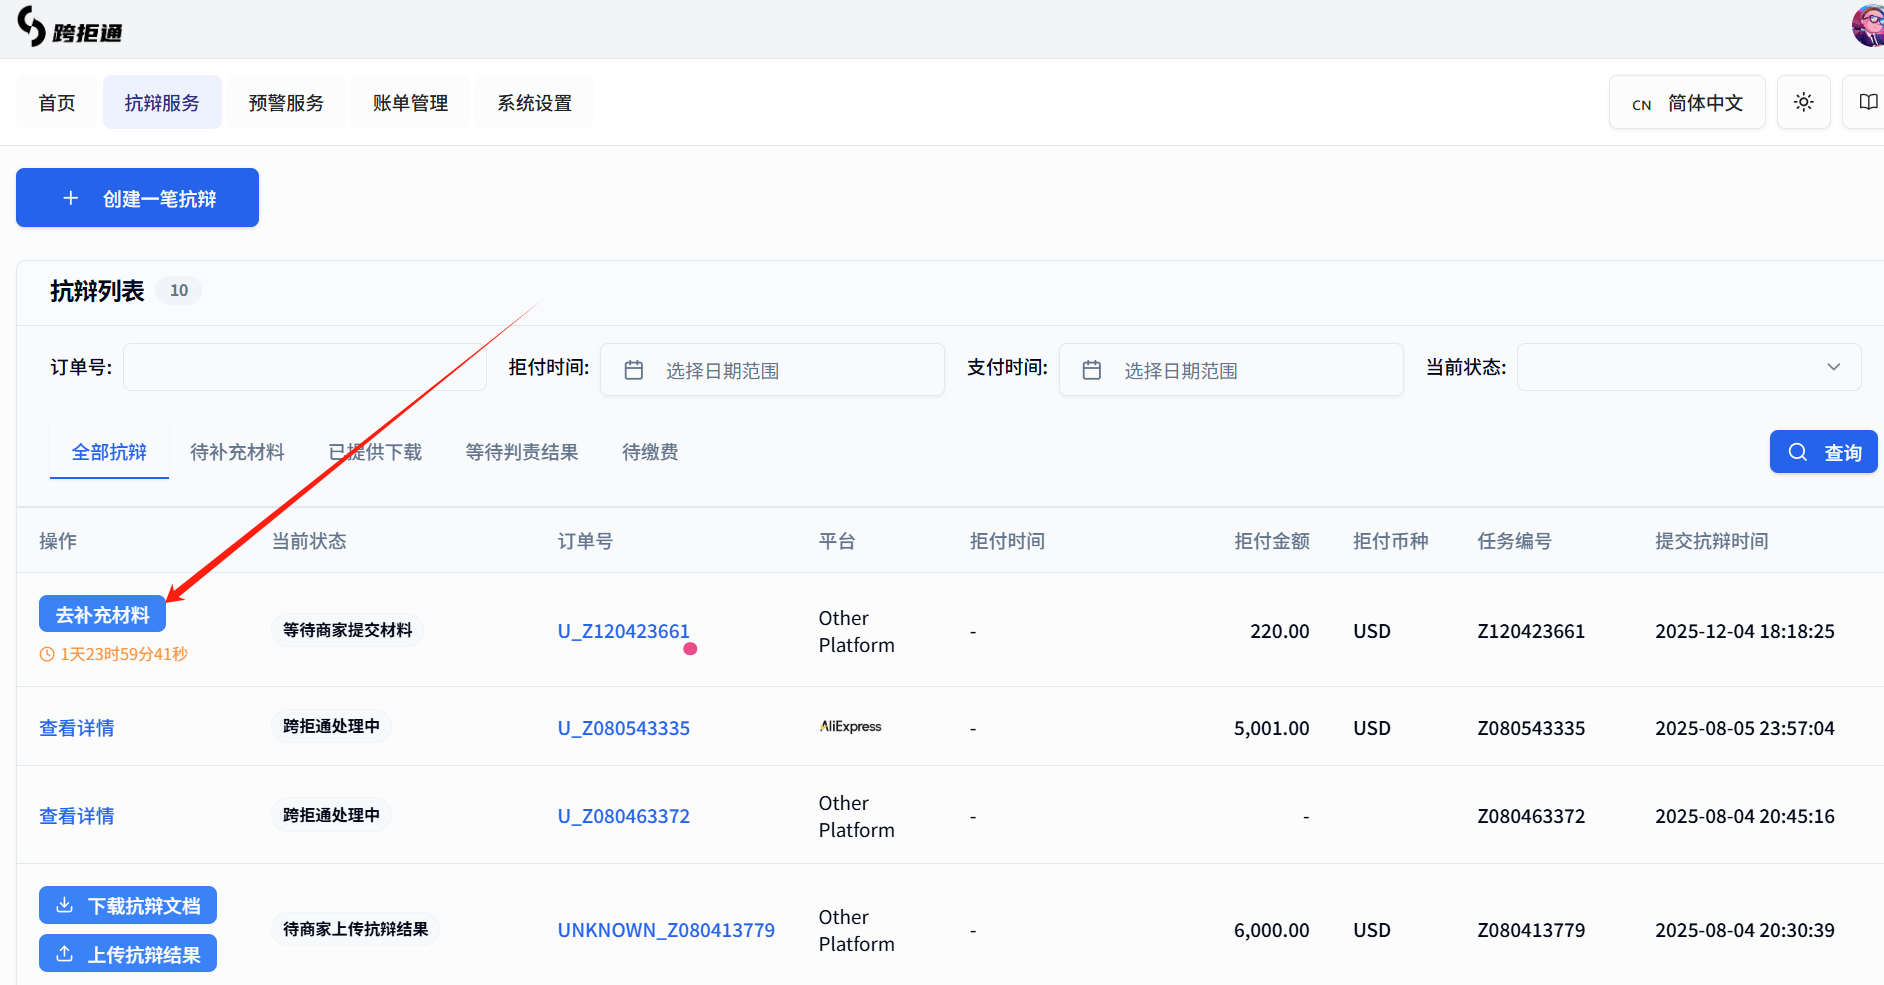Click the 跨拒通 logo icon
Viewport: 1884px width, 985px height.
tap(32, 27)
